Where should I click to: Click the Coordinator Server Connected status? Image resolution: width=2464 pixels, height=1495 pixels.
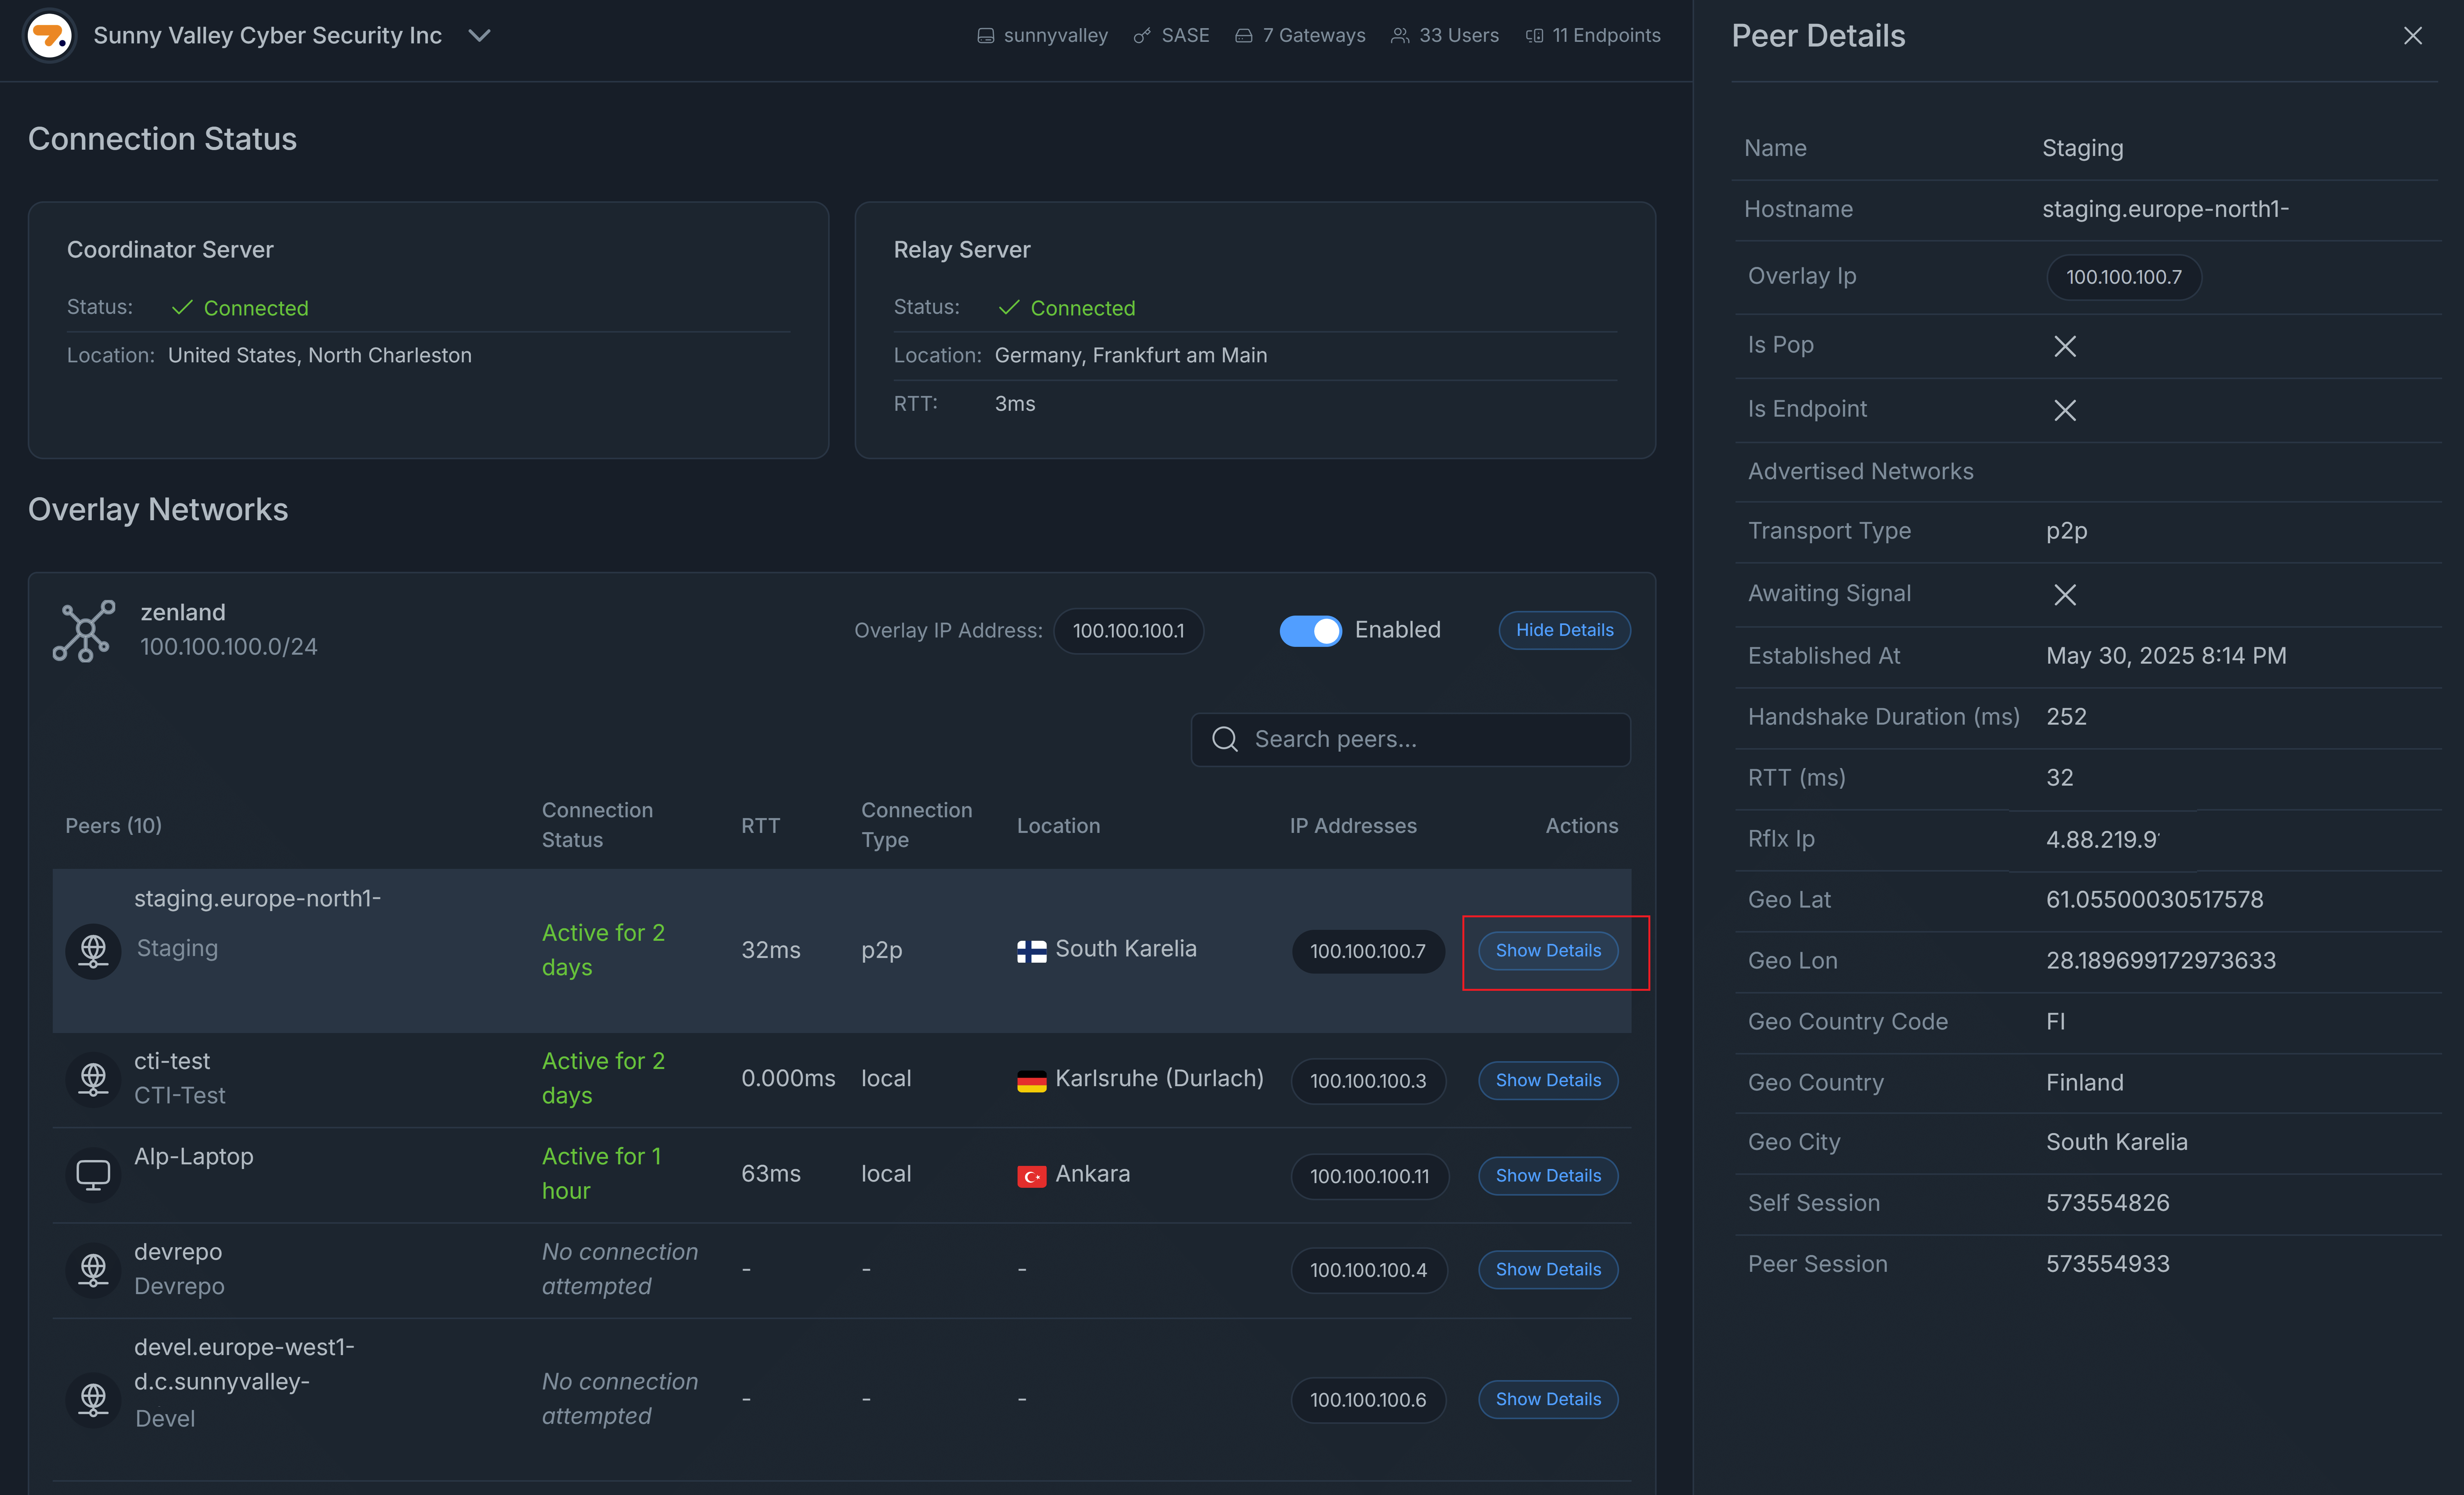click(x=240, y=308)
